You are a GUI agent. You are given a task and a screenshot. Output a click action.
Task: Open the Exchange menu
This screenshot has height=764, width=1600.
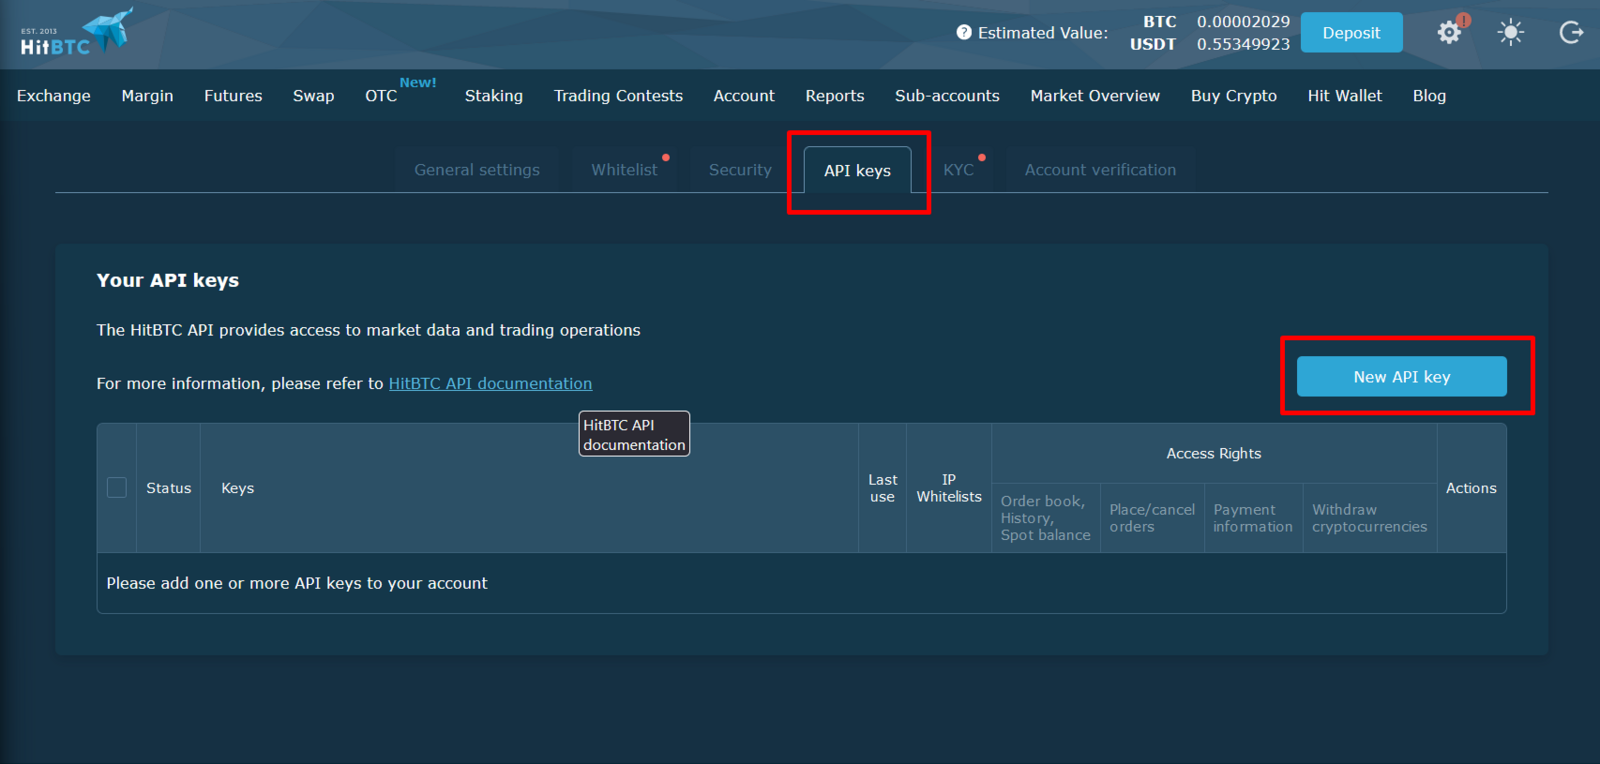(54, 96)
